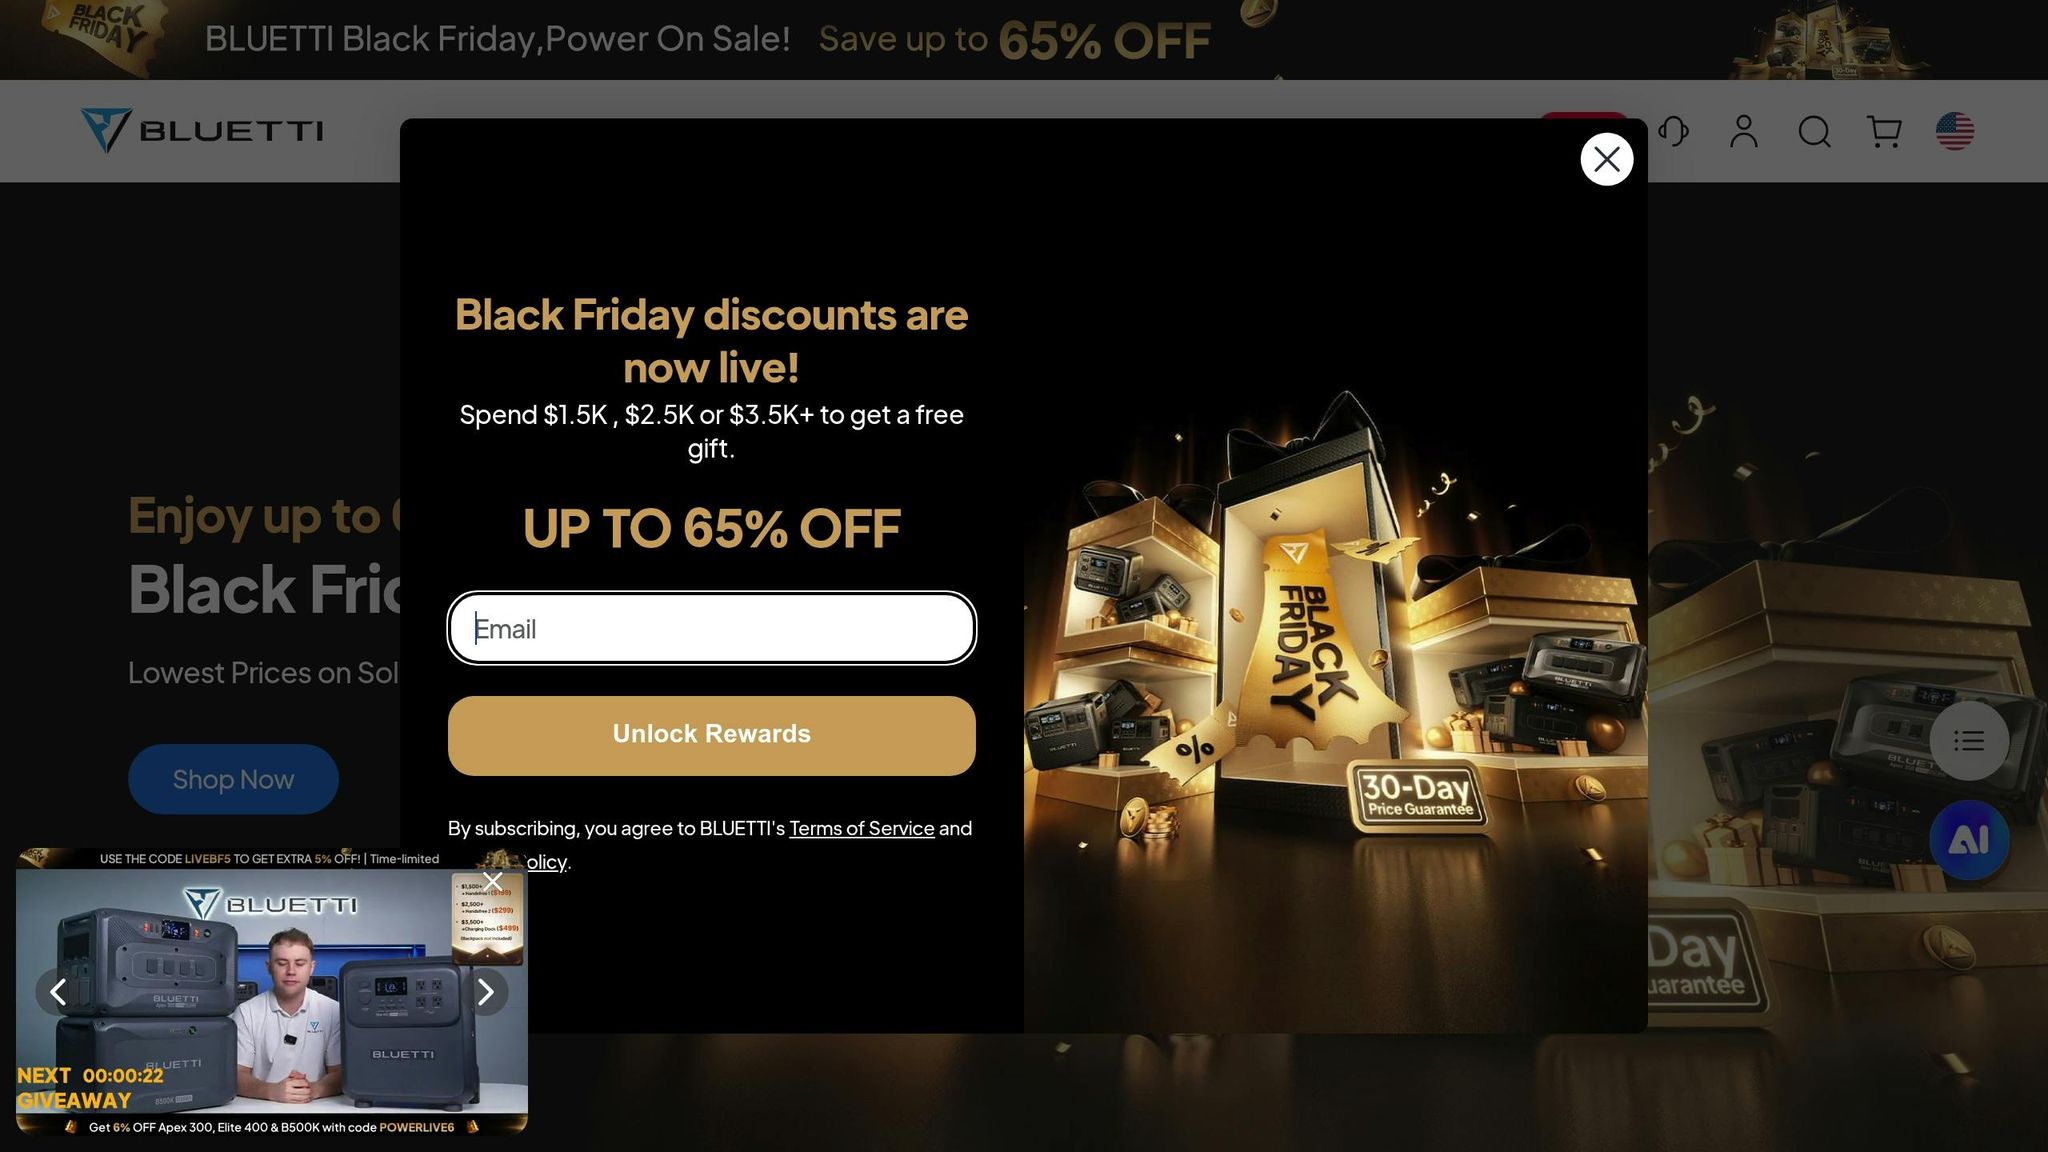Select the Shop Now button
Screen dimensions: 2048x1152
pos(233,779)
